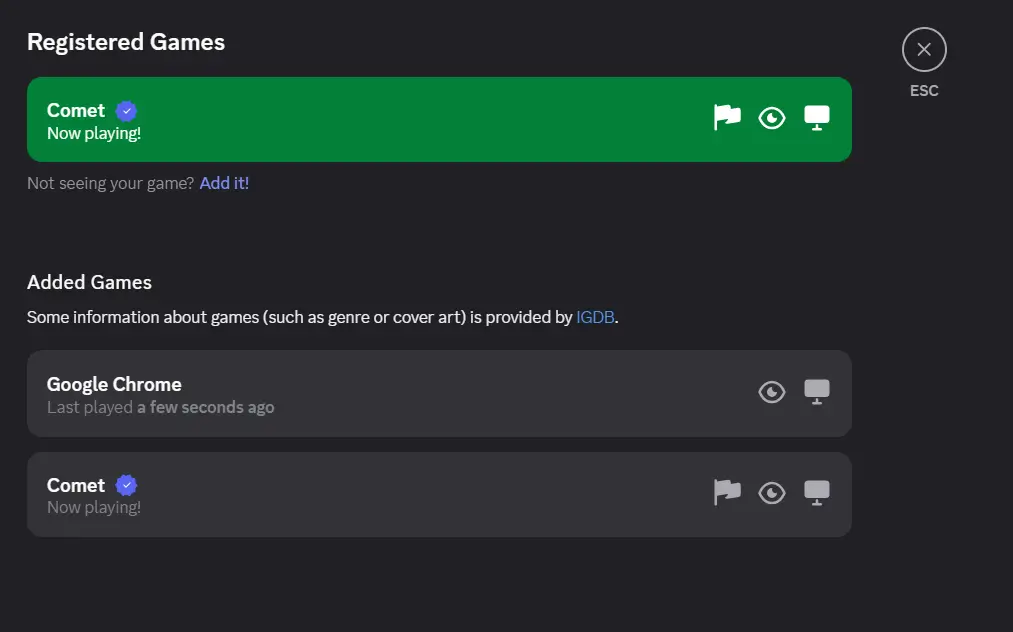This screenshot has width=1013, height=632.
Task: Click the "Added Games" heading
Action: [89, 282]
